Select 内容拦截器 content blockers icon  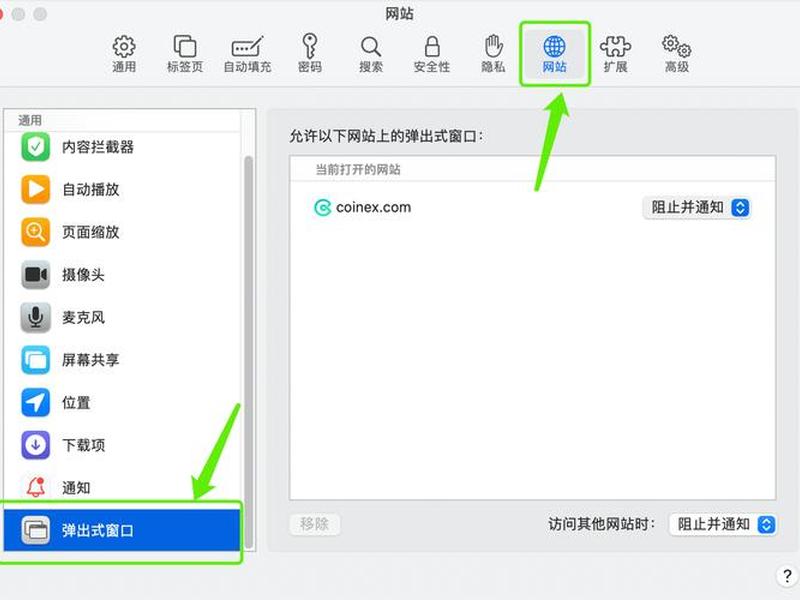pyautogui.click(x=35, y=147)
